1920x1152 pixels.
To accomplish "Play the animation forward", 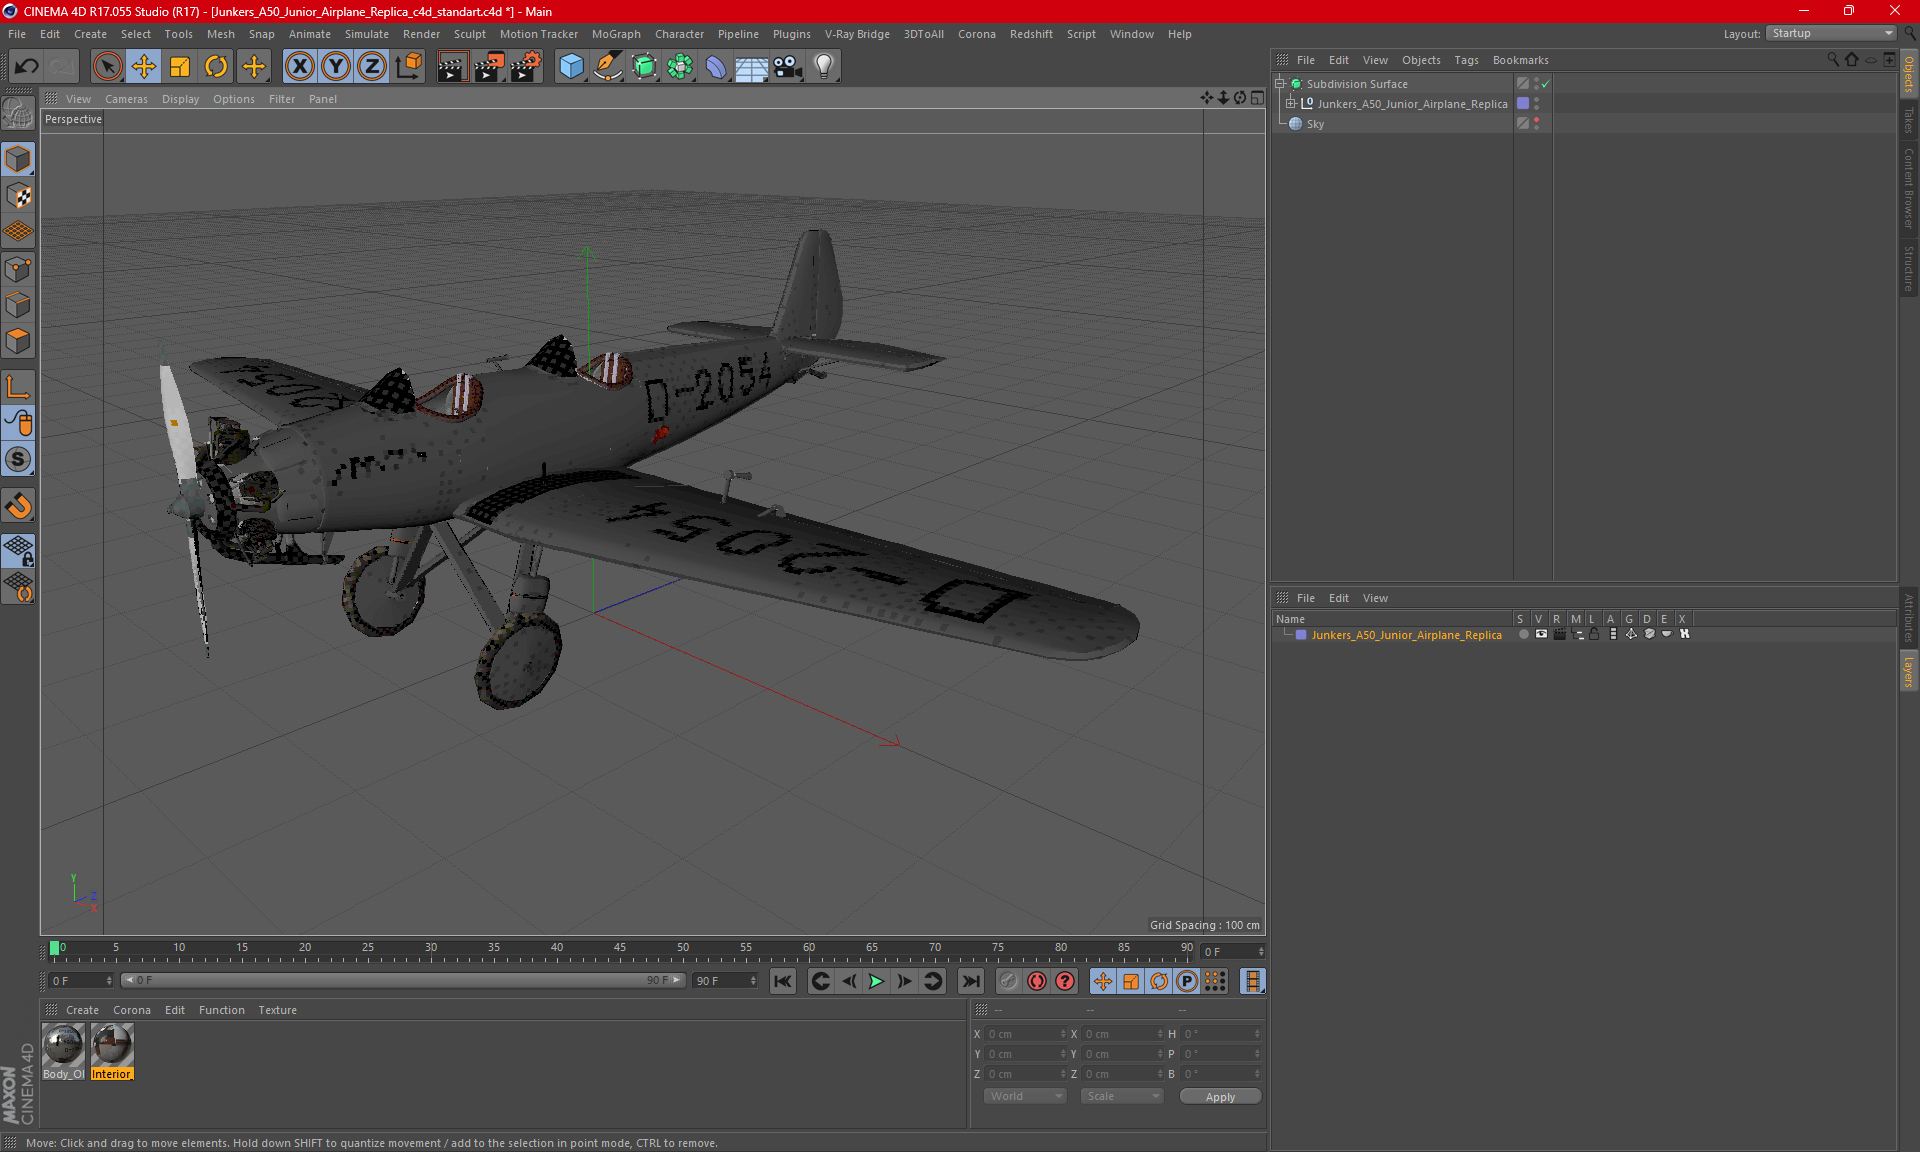I will 876,981.
